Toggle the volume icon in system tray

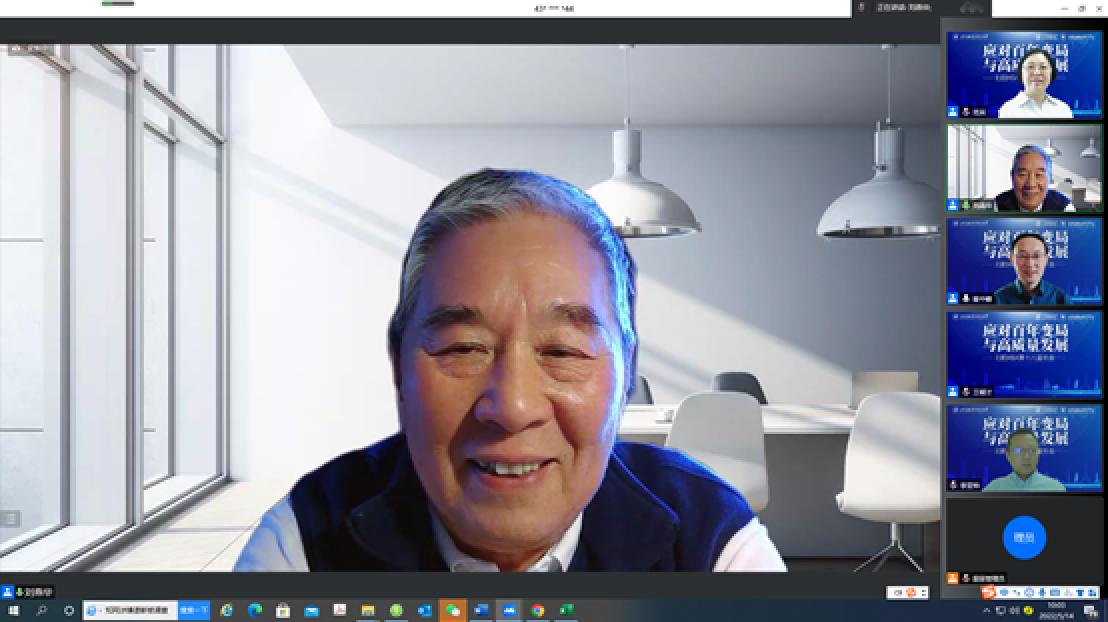click(1014, 610)
